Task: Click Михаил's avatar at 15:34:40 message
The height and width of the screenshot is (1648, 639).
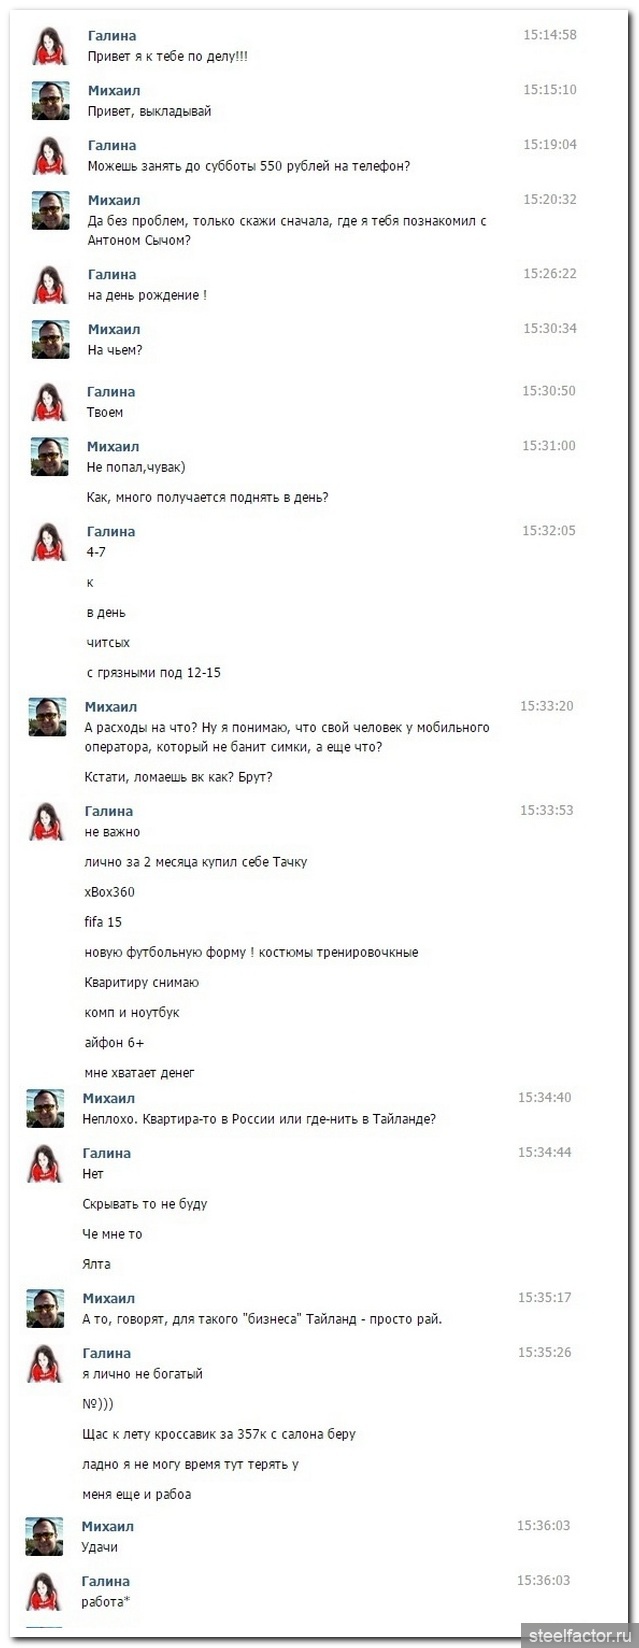Action: click(x=45, y=1109)
